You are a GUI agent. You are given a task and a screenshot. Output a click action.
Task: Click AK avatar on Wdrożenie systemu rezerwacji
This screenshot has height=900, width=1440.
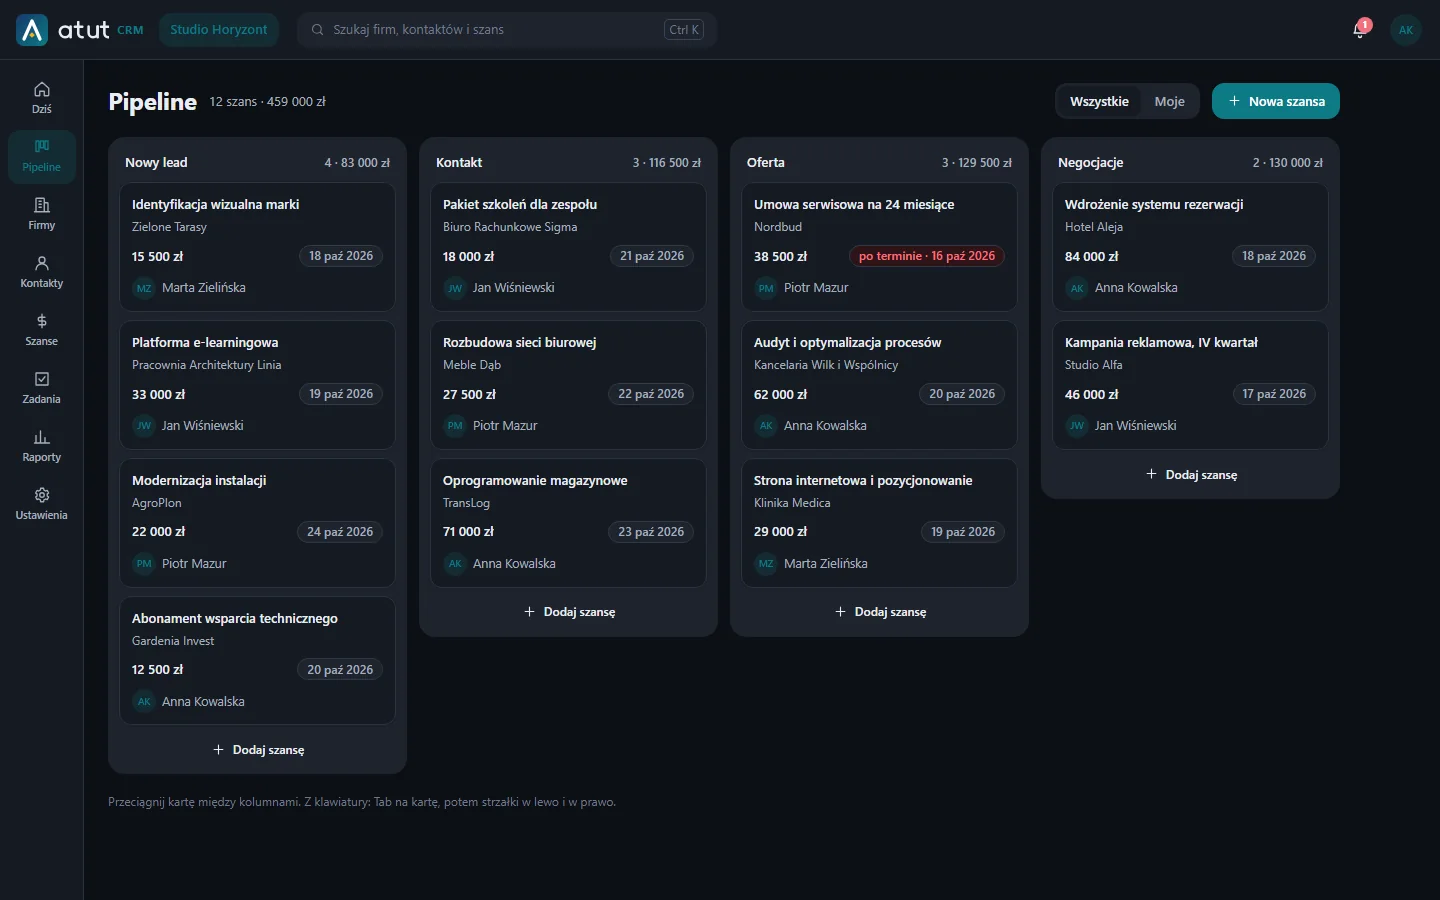(x=1077, y=288)
